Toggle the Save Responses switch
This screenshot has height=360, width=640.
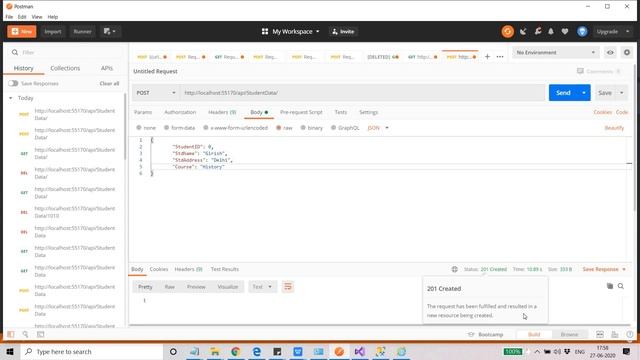13,83
